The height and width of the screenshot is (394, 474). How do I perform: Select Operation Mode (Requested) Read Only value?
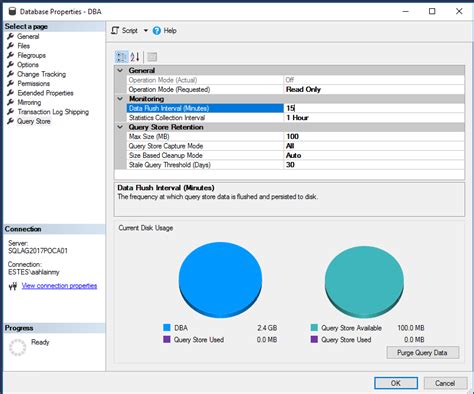tap(374, 89)
